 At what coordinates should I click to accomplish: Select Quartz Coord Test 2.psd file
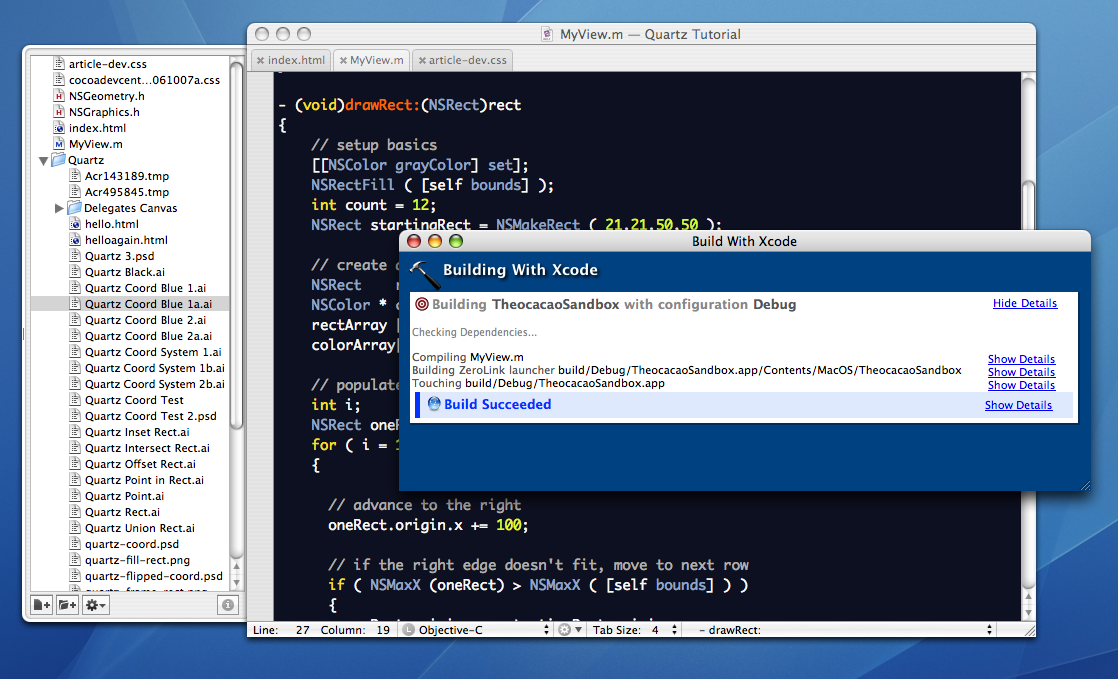pos(150,416)
